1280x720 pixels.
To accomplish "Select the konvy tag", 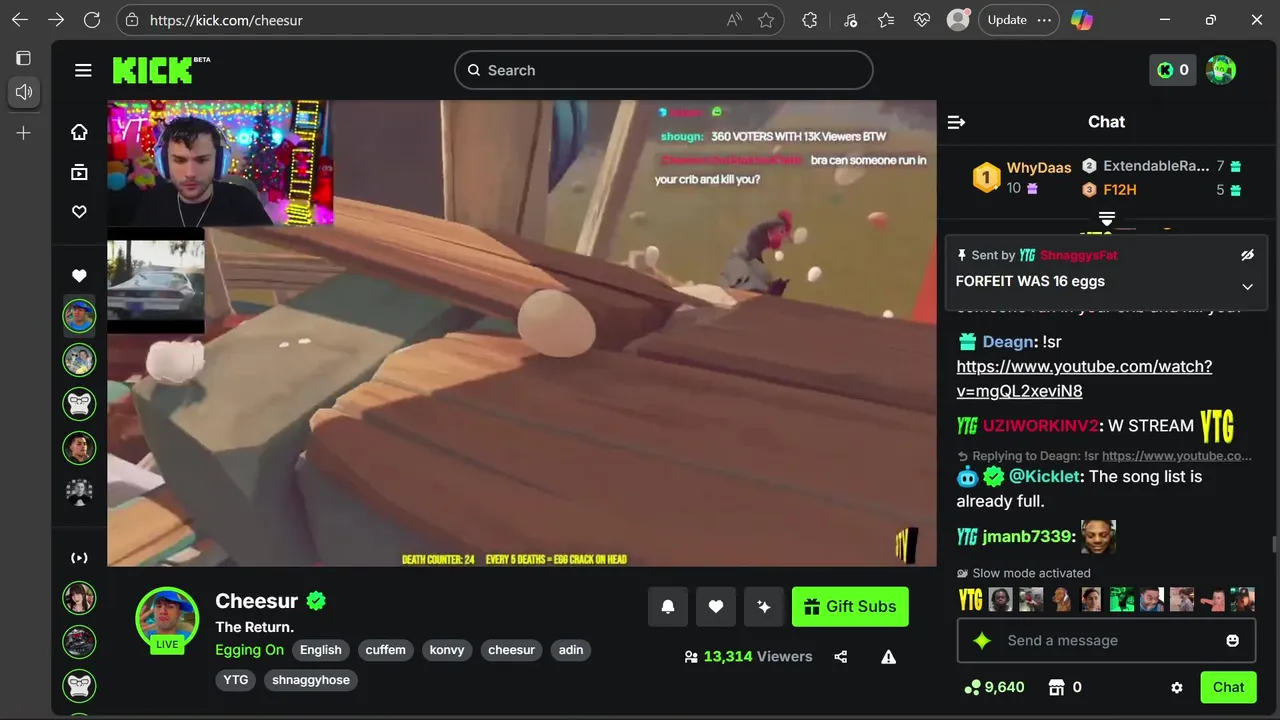I will pos(447,650).
